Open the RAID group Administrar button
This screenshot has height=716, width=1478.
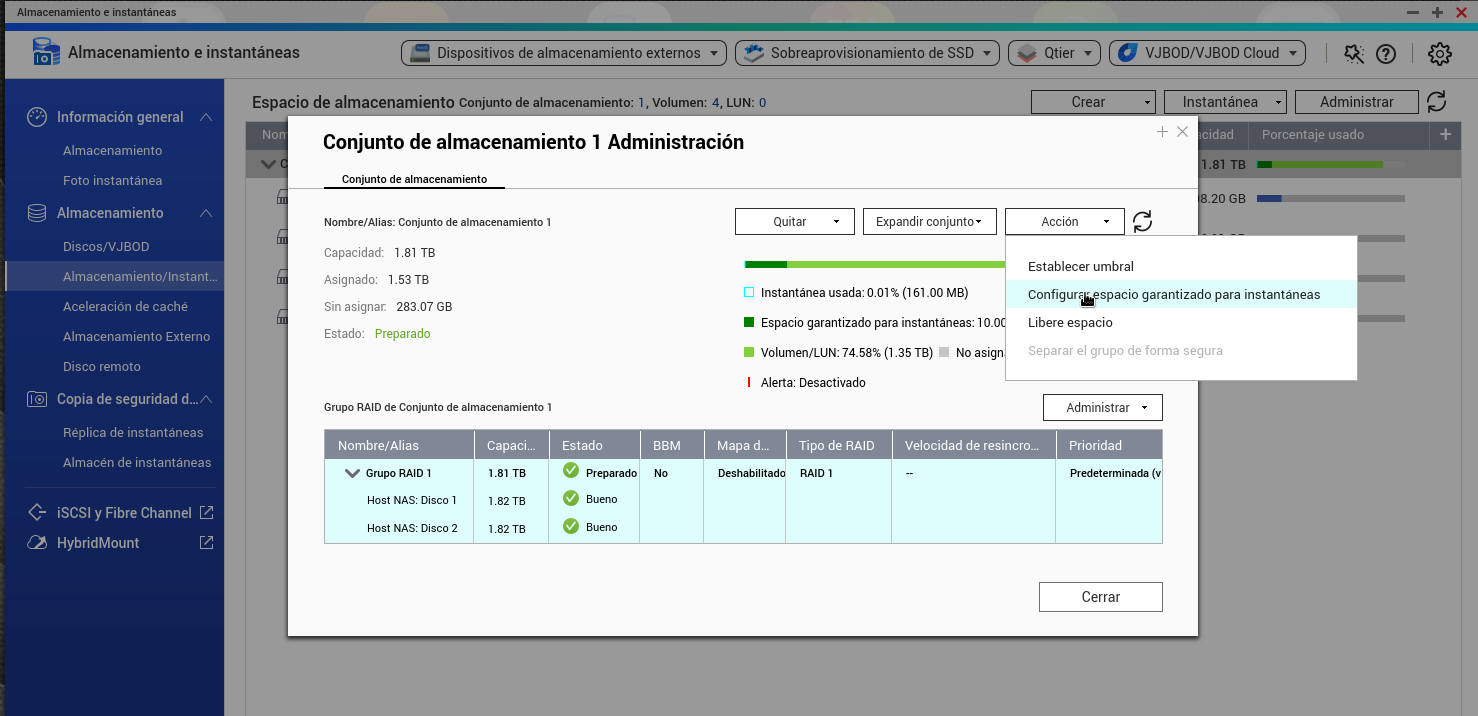[x=1102, y=408]
